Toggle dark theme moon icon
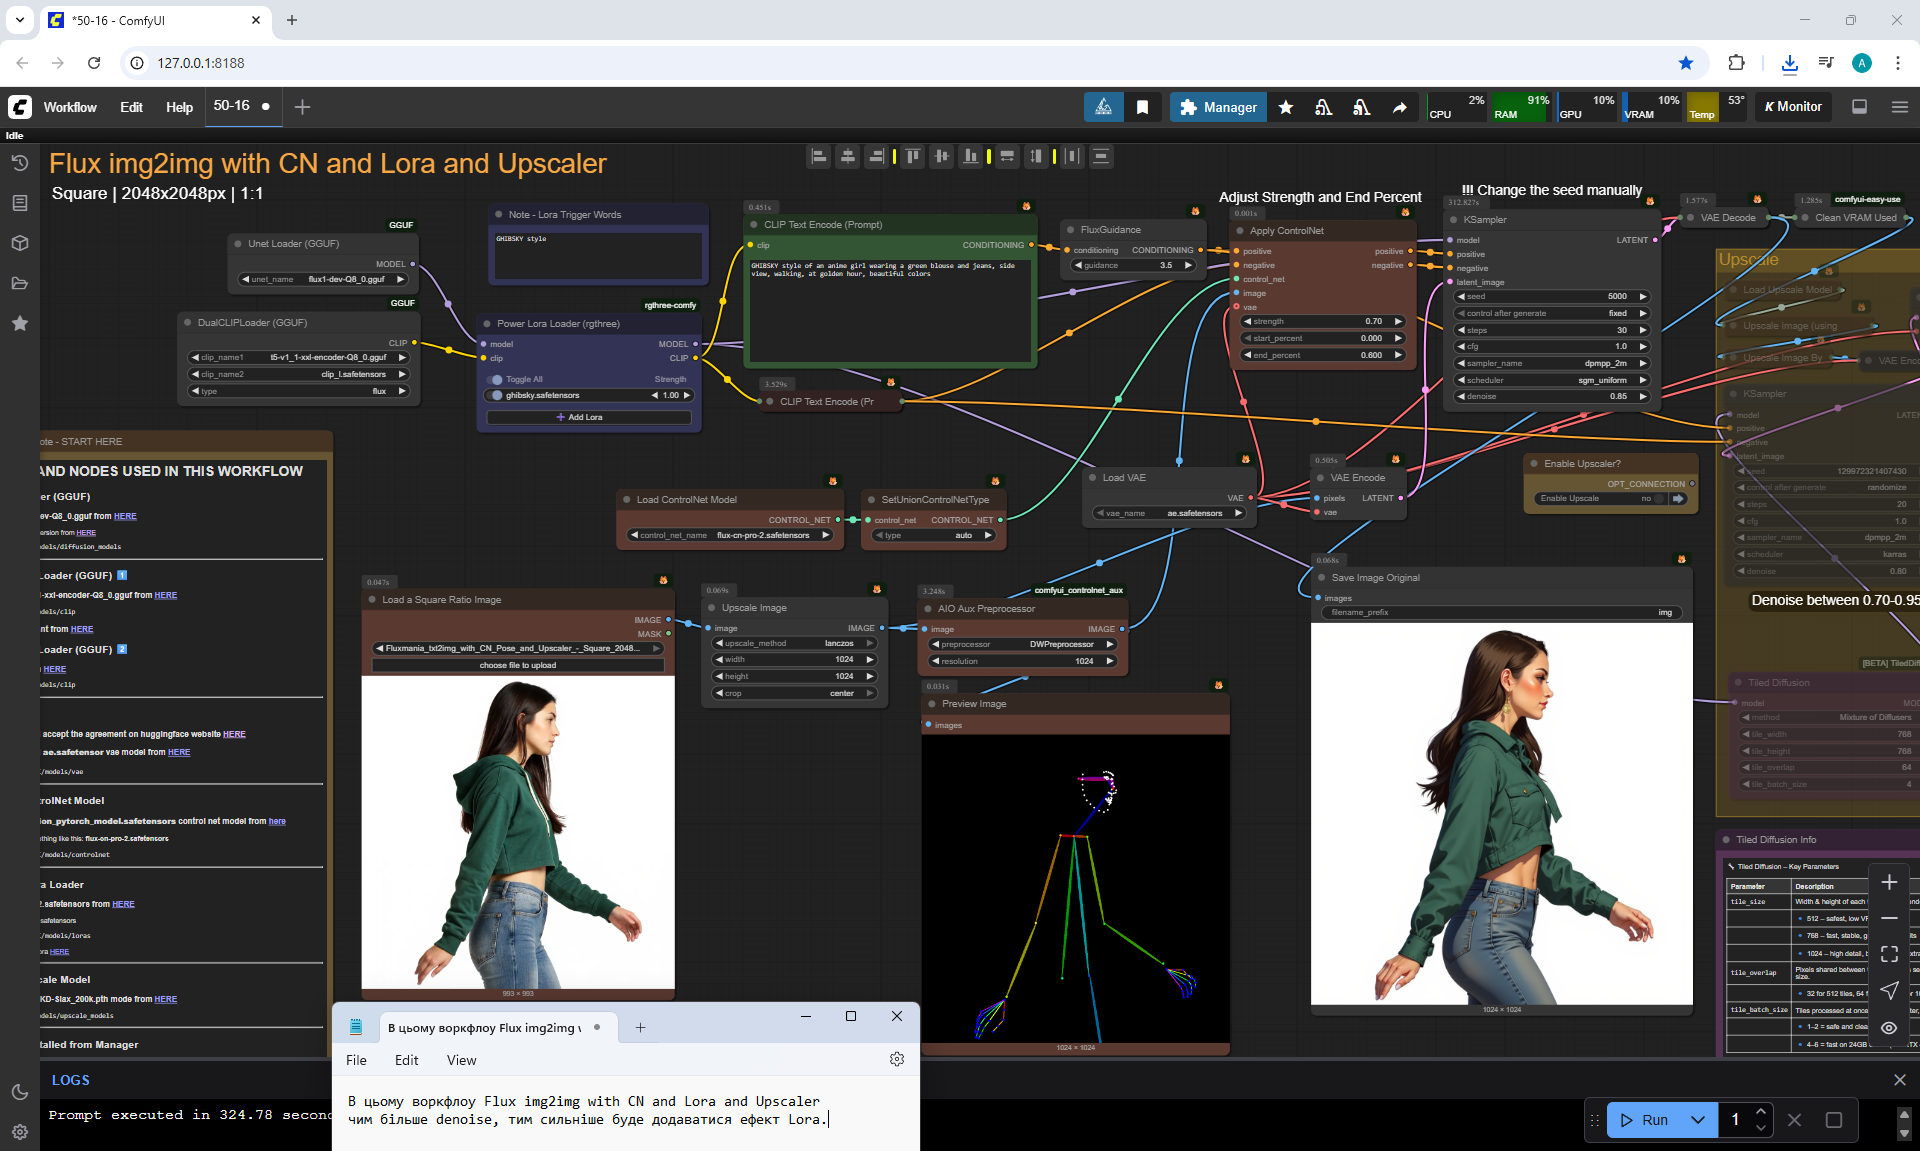The height and width of the screenshot is (1151, 1920). point(19,1092)
